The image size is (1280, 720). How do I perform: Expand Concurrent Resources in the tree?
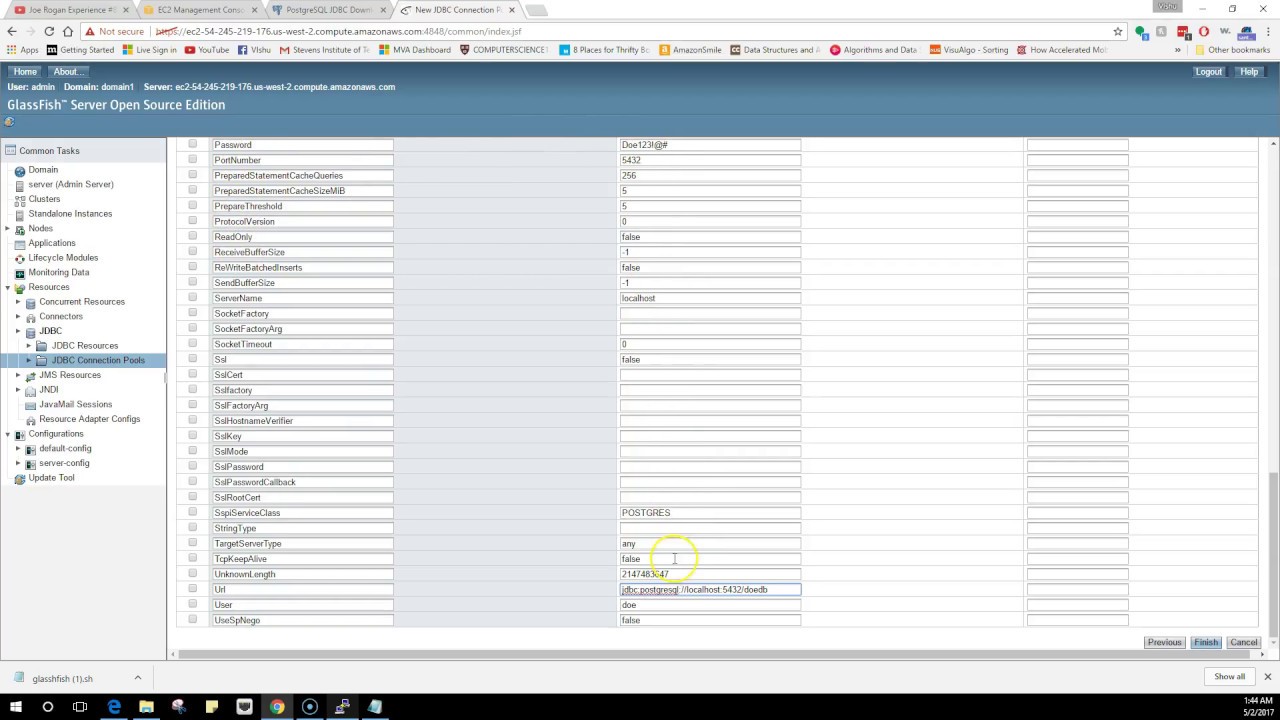coord(18,302)
